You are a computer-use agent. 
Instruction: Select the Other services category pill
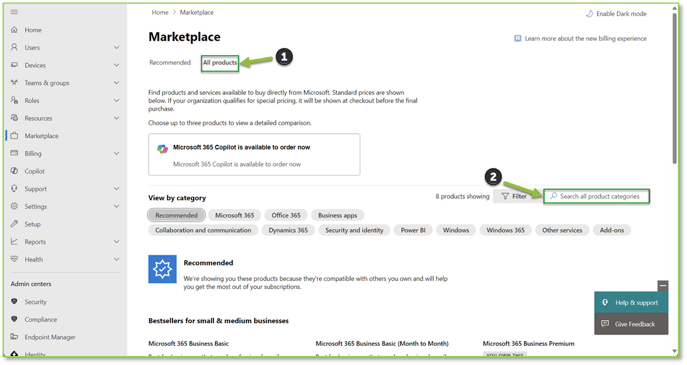coord(562,230)
